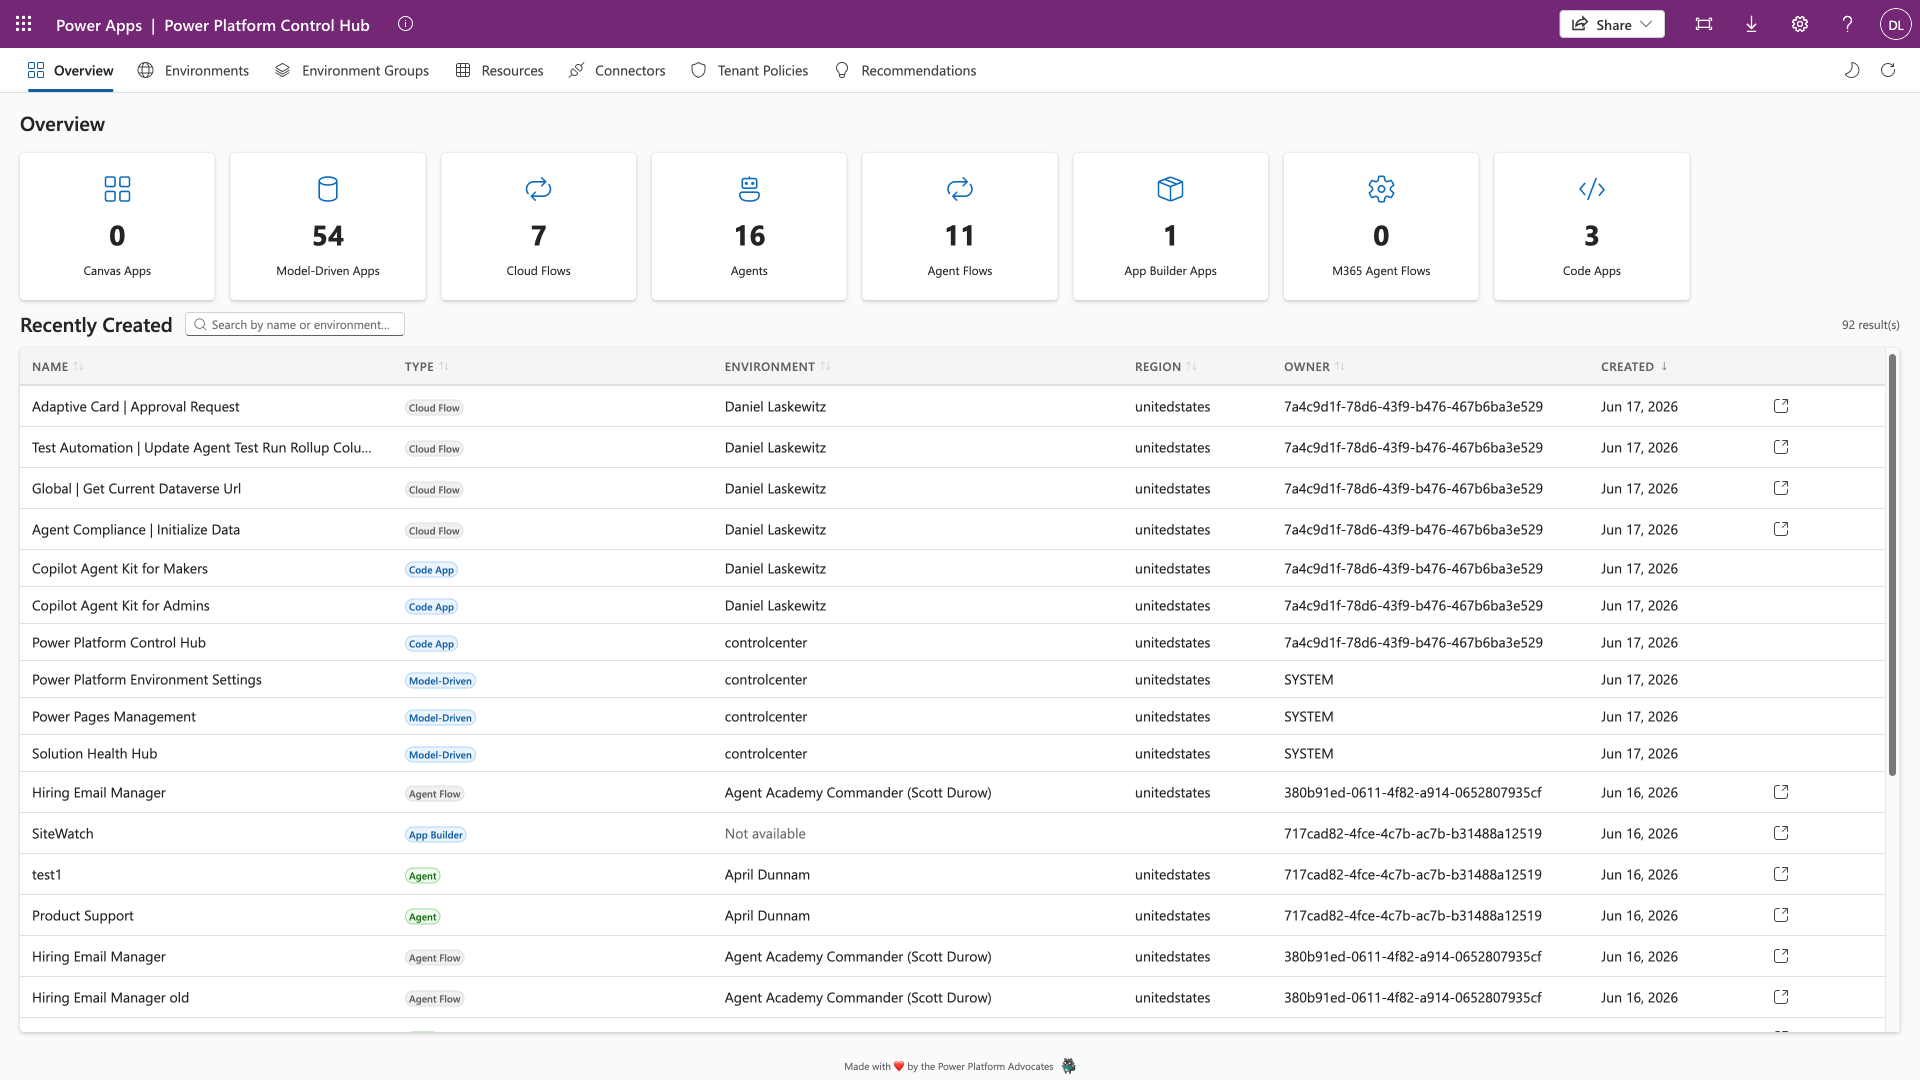Sort table by OWNER column
The width and height of the screenshot is (1920, 1080).
tap(1314, 367)
